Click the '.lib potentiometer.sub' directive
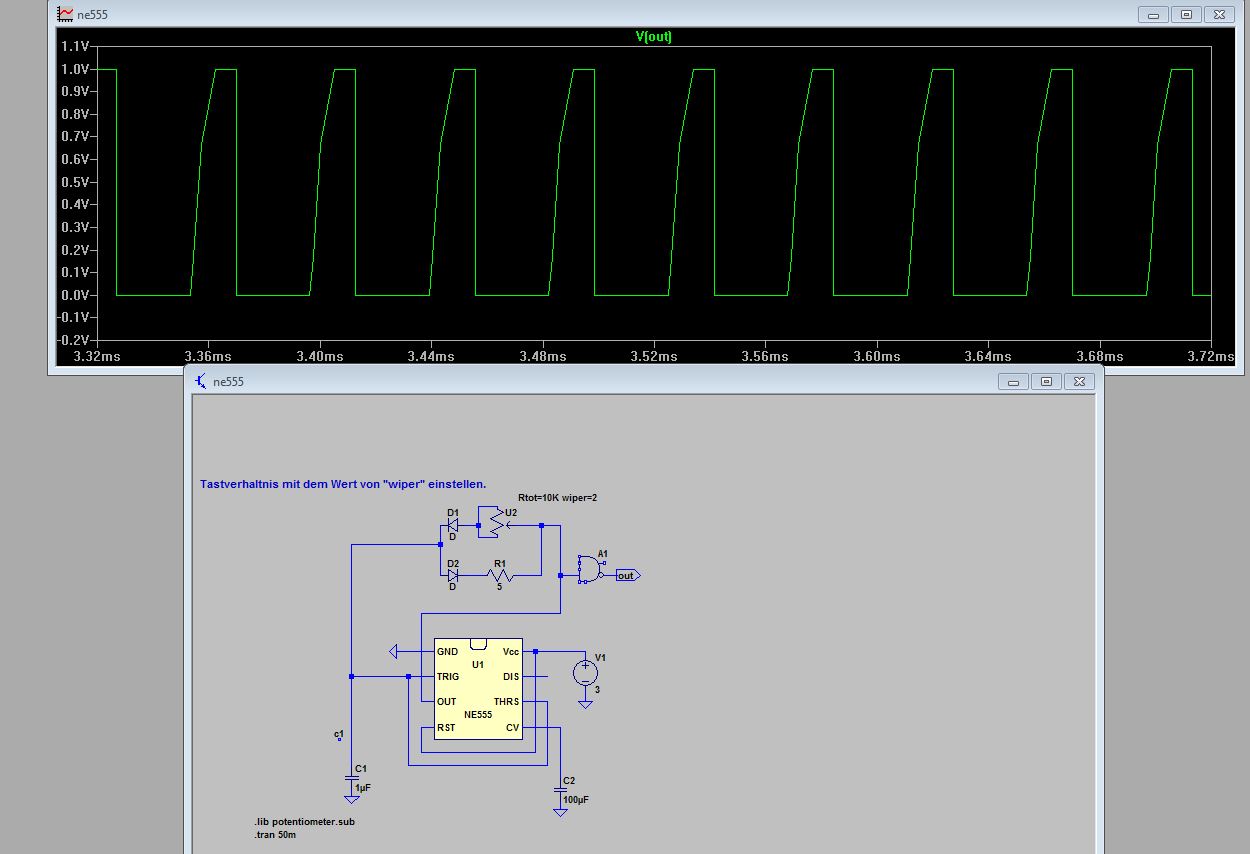 (x=304, y=822)
